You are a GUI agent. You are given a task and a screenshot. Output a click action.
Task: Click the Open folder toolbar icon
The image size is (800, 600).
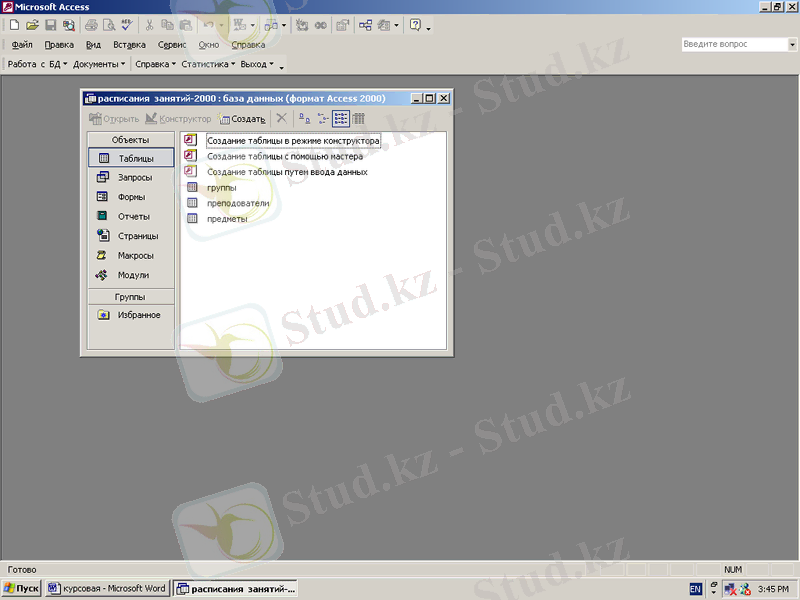coord(32,25)
